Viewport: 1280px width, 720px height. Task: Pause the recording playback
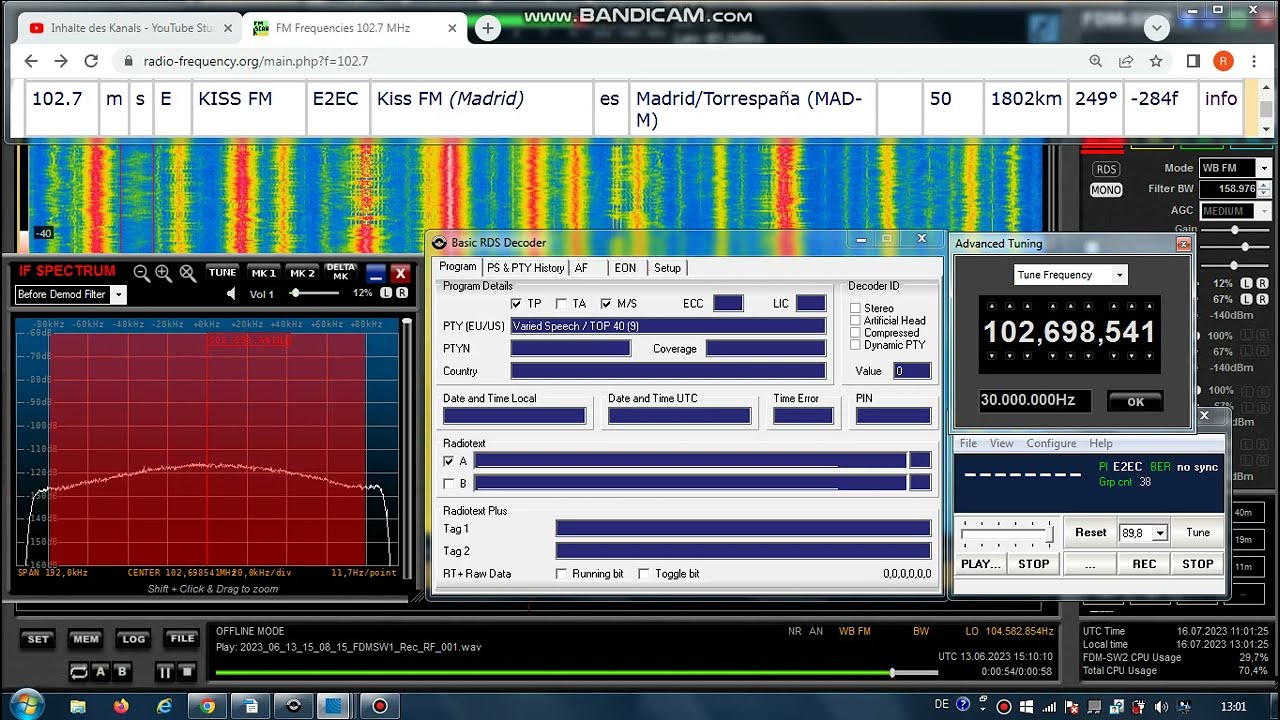(x=164, y=672)
